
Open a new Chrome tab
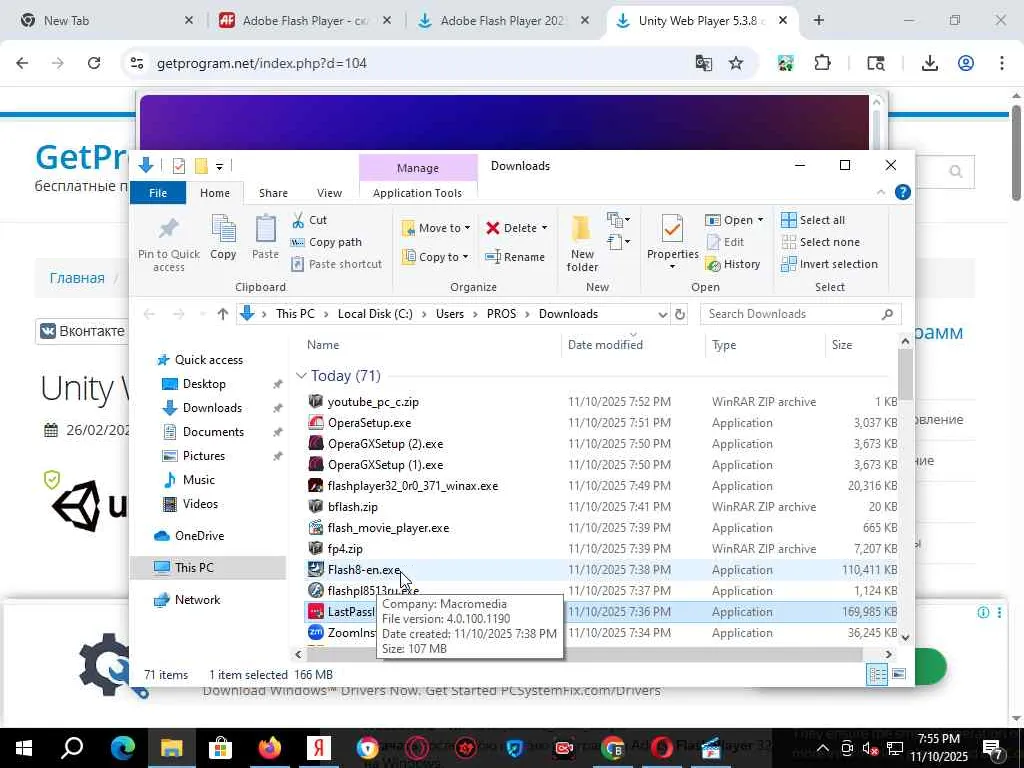point(818,20)
